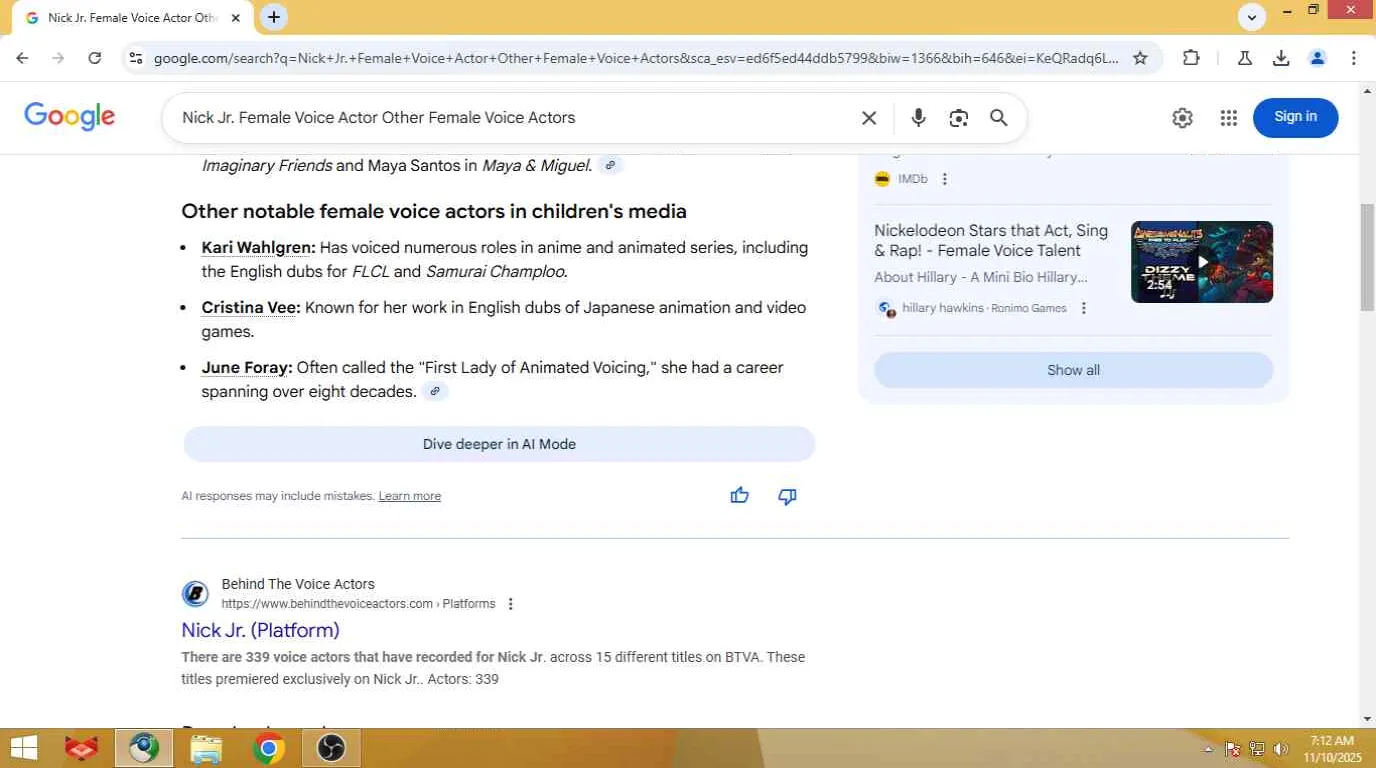The width and height of the screenshot is (1376, 768).
Task: Reload the current page
Action: click(x=95, y=58)
